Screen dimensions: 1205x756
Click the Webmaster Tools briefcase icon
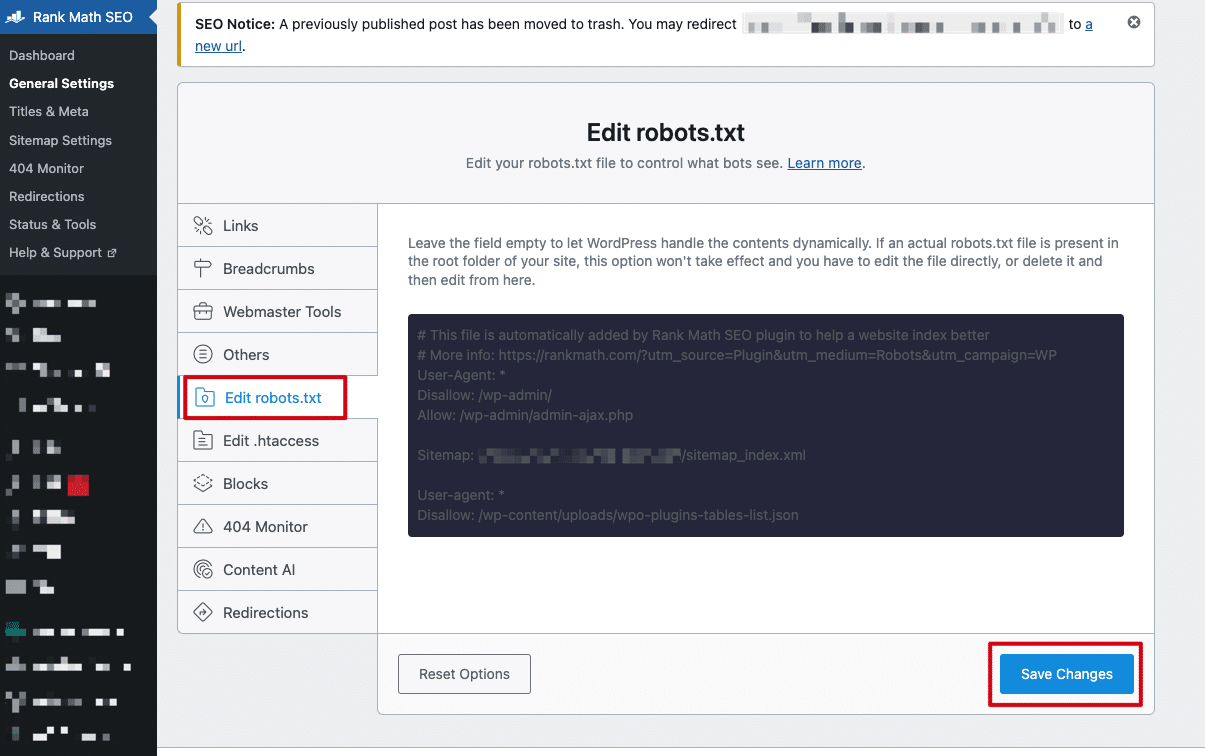[203, 312]
